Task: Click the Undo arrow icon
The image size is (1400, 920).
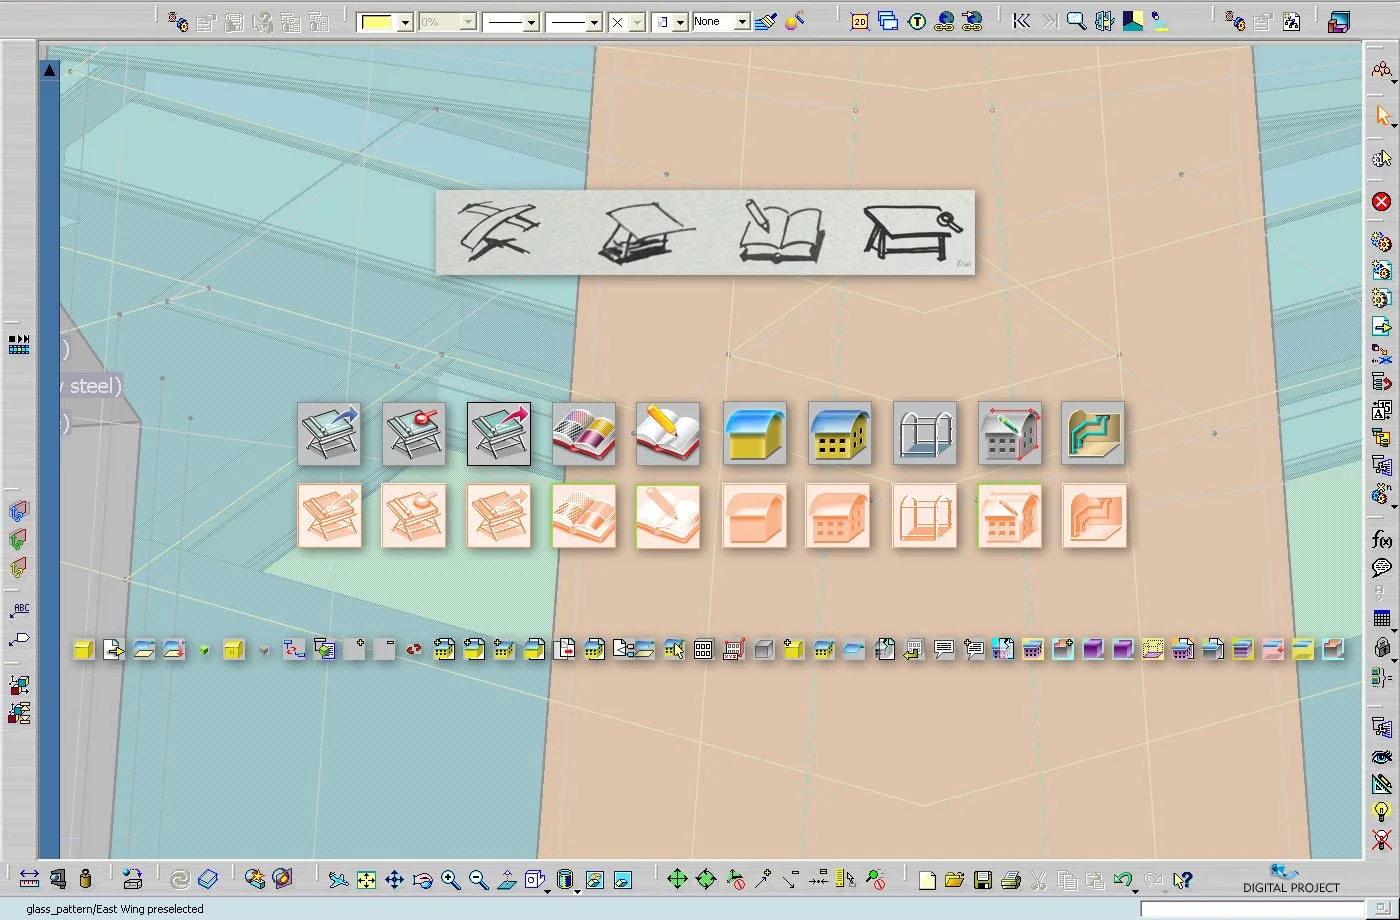Action: (x=1122, y=880)
